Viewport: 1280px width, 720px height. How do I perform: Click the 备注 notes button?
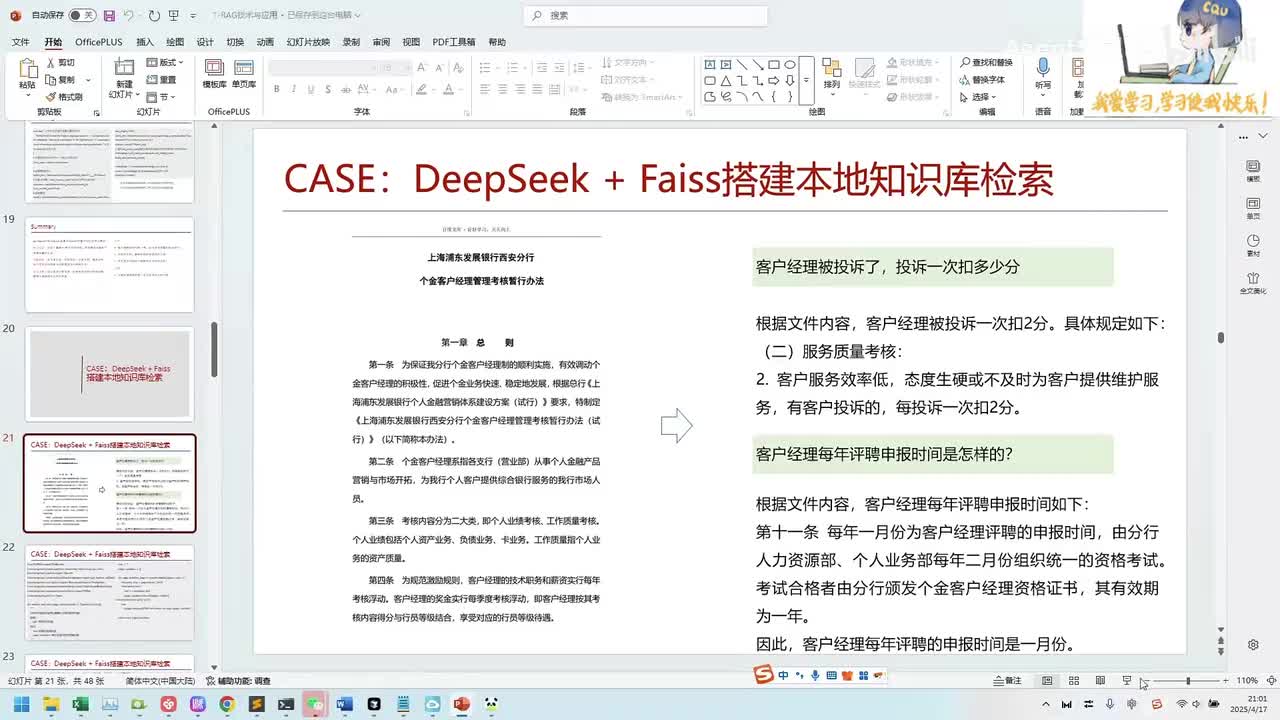[1008, 680]
